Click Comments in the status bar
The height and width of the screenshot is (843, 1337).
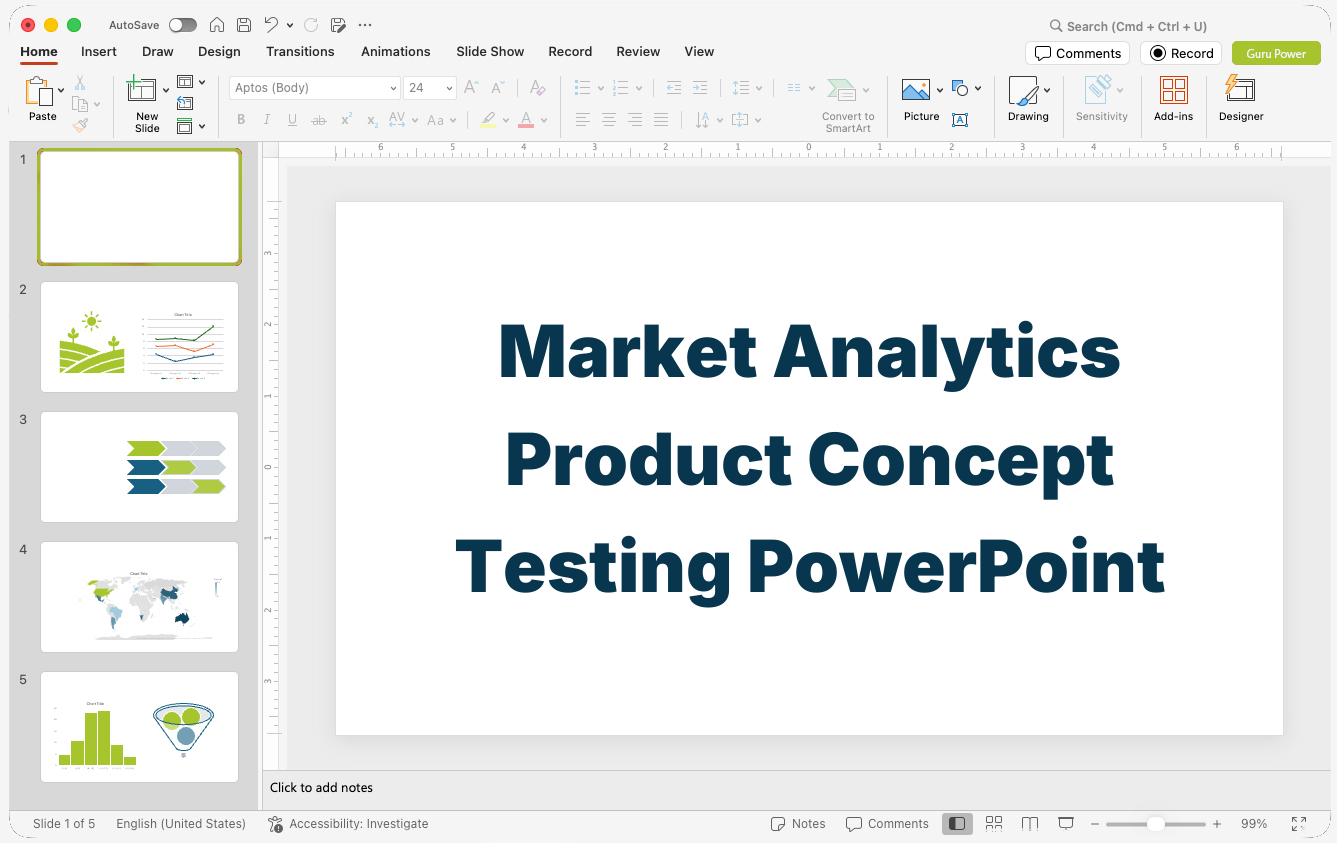[x=887, y=823]
